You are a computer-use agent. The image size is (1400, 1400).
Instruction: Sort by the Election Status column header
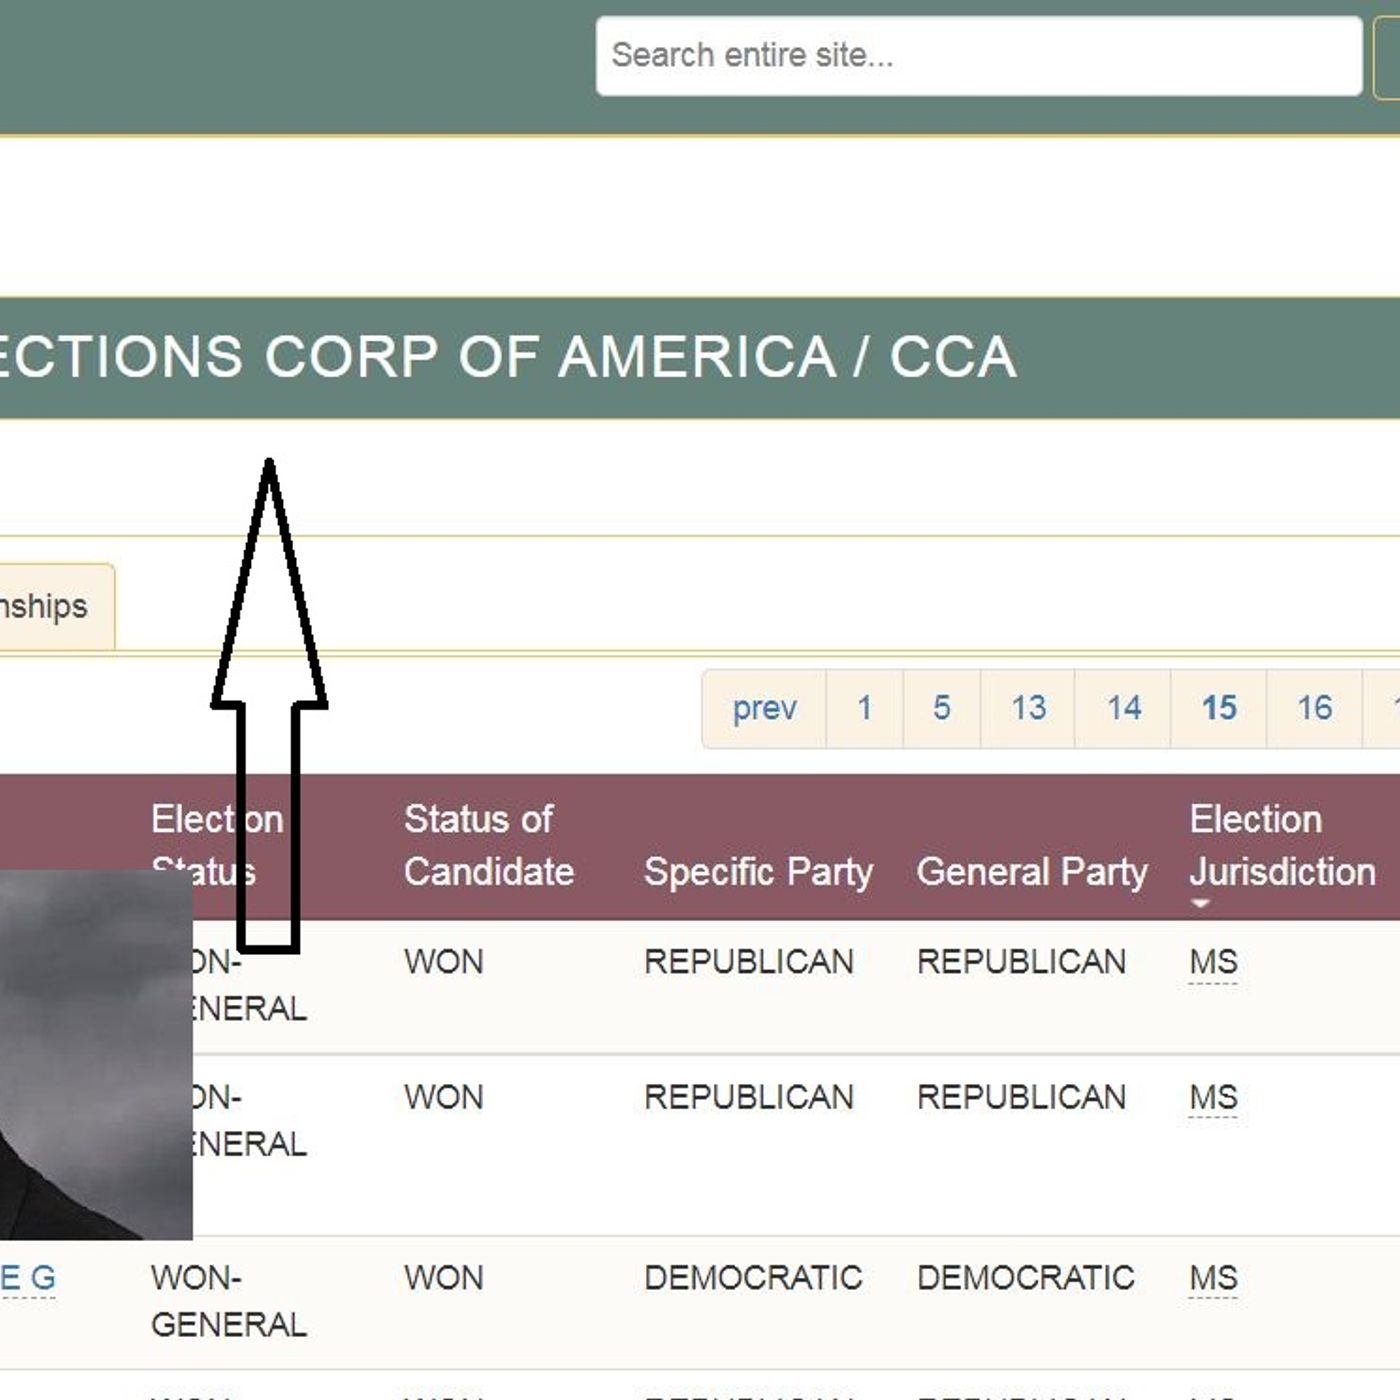(x=216, y=845)
